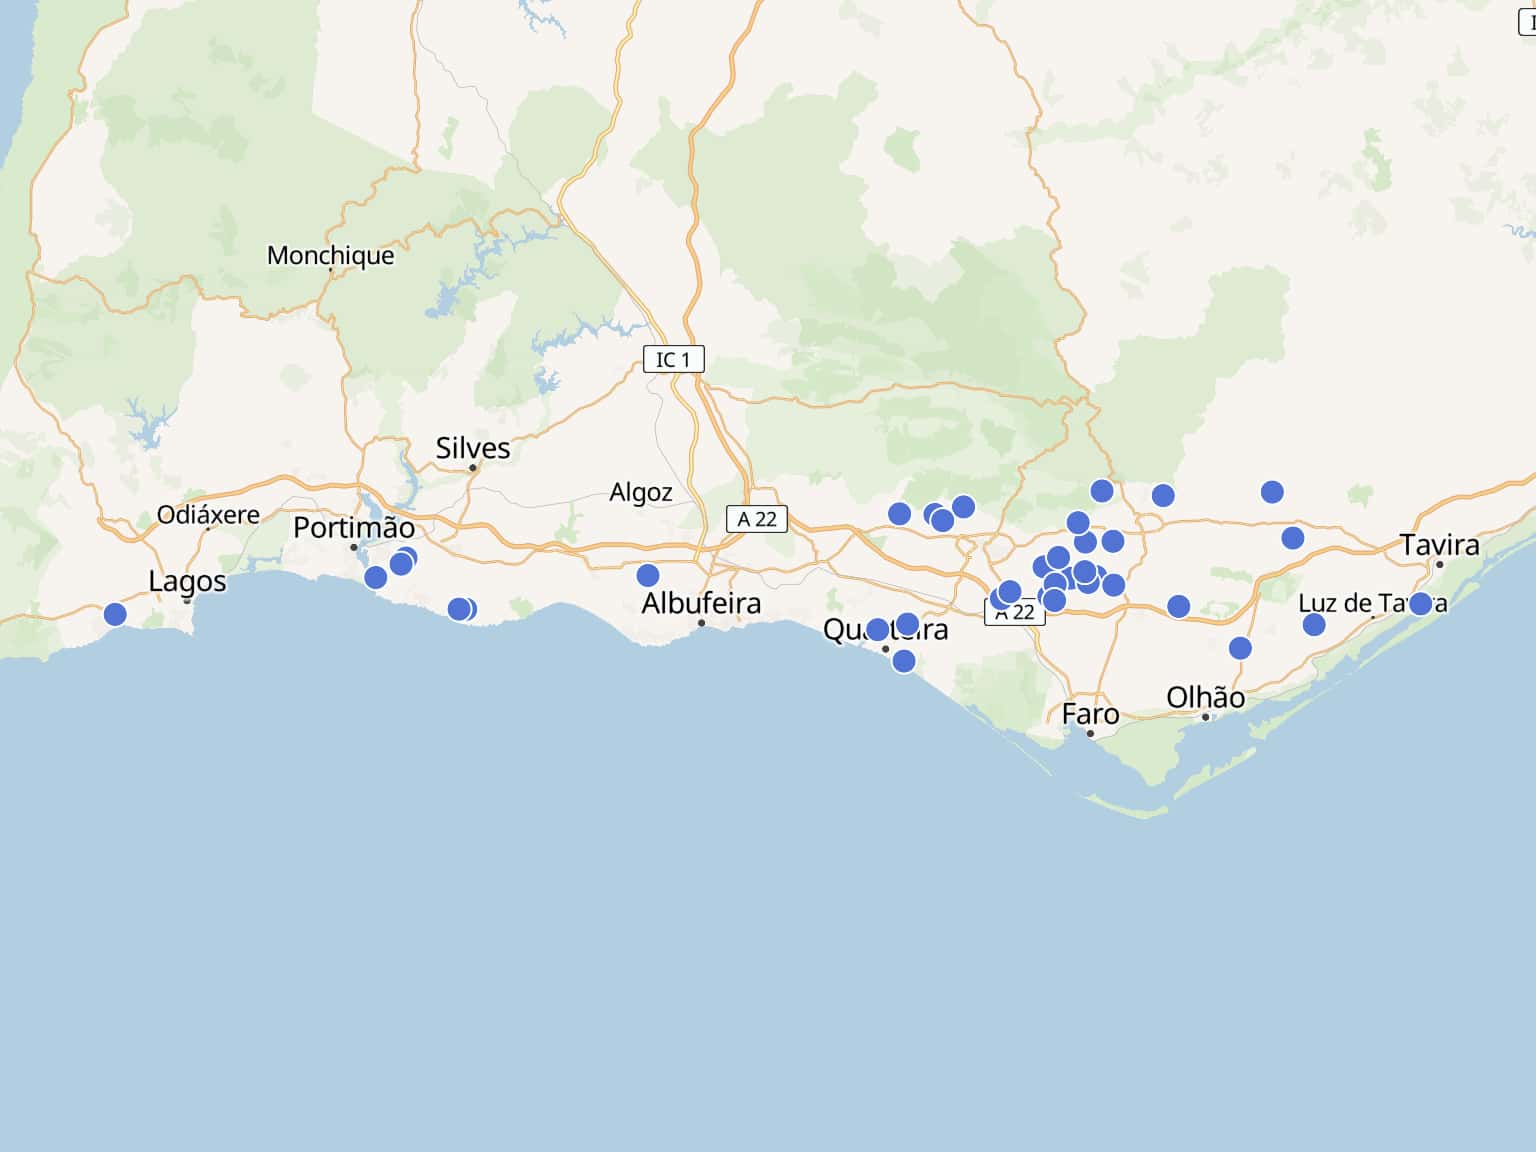Screen dimensions: 1536x1152
Task: Click the marker overlapping the Luz de Tavira label
Action: coord(1420,603)
